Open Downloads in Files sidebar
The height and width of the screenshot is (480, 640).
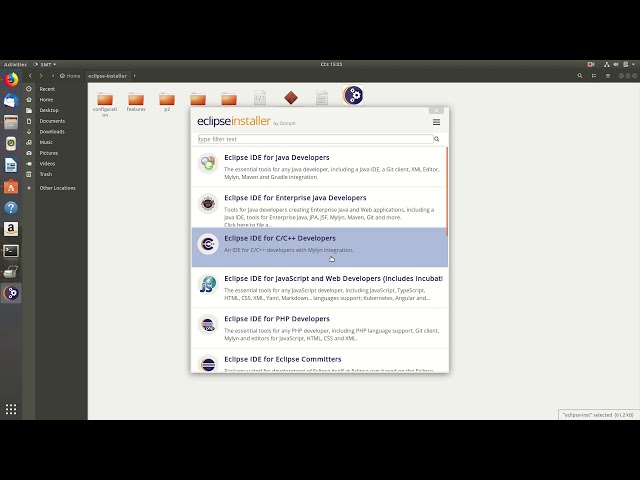tap(52, 132)
